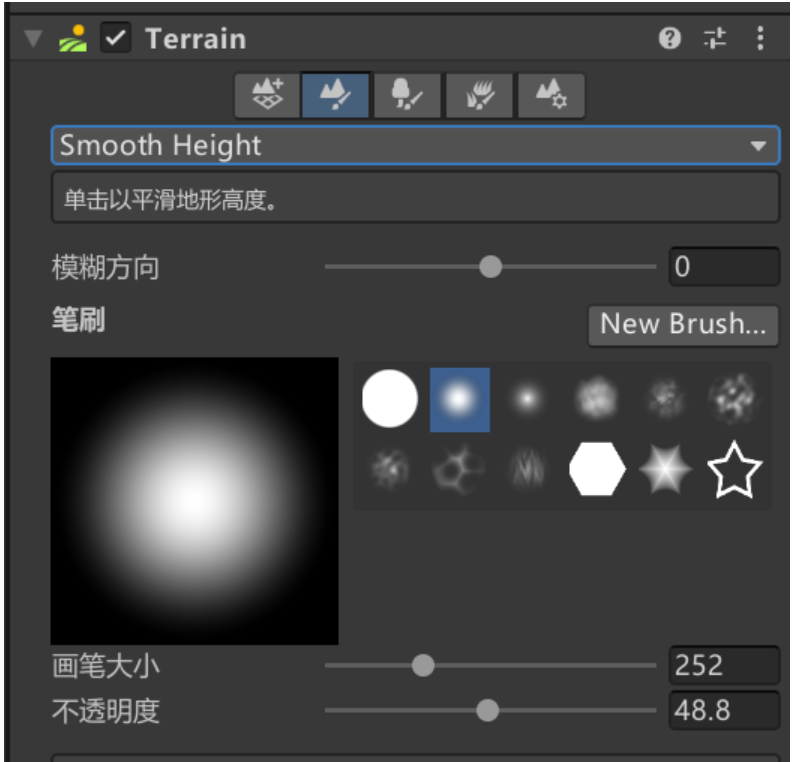796x762 pixels.
Task: Click the large brush preview image
Action: [194, 501]
